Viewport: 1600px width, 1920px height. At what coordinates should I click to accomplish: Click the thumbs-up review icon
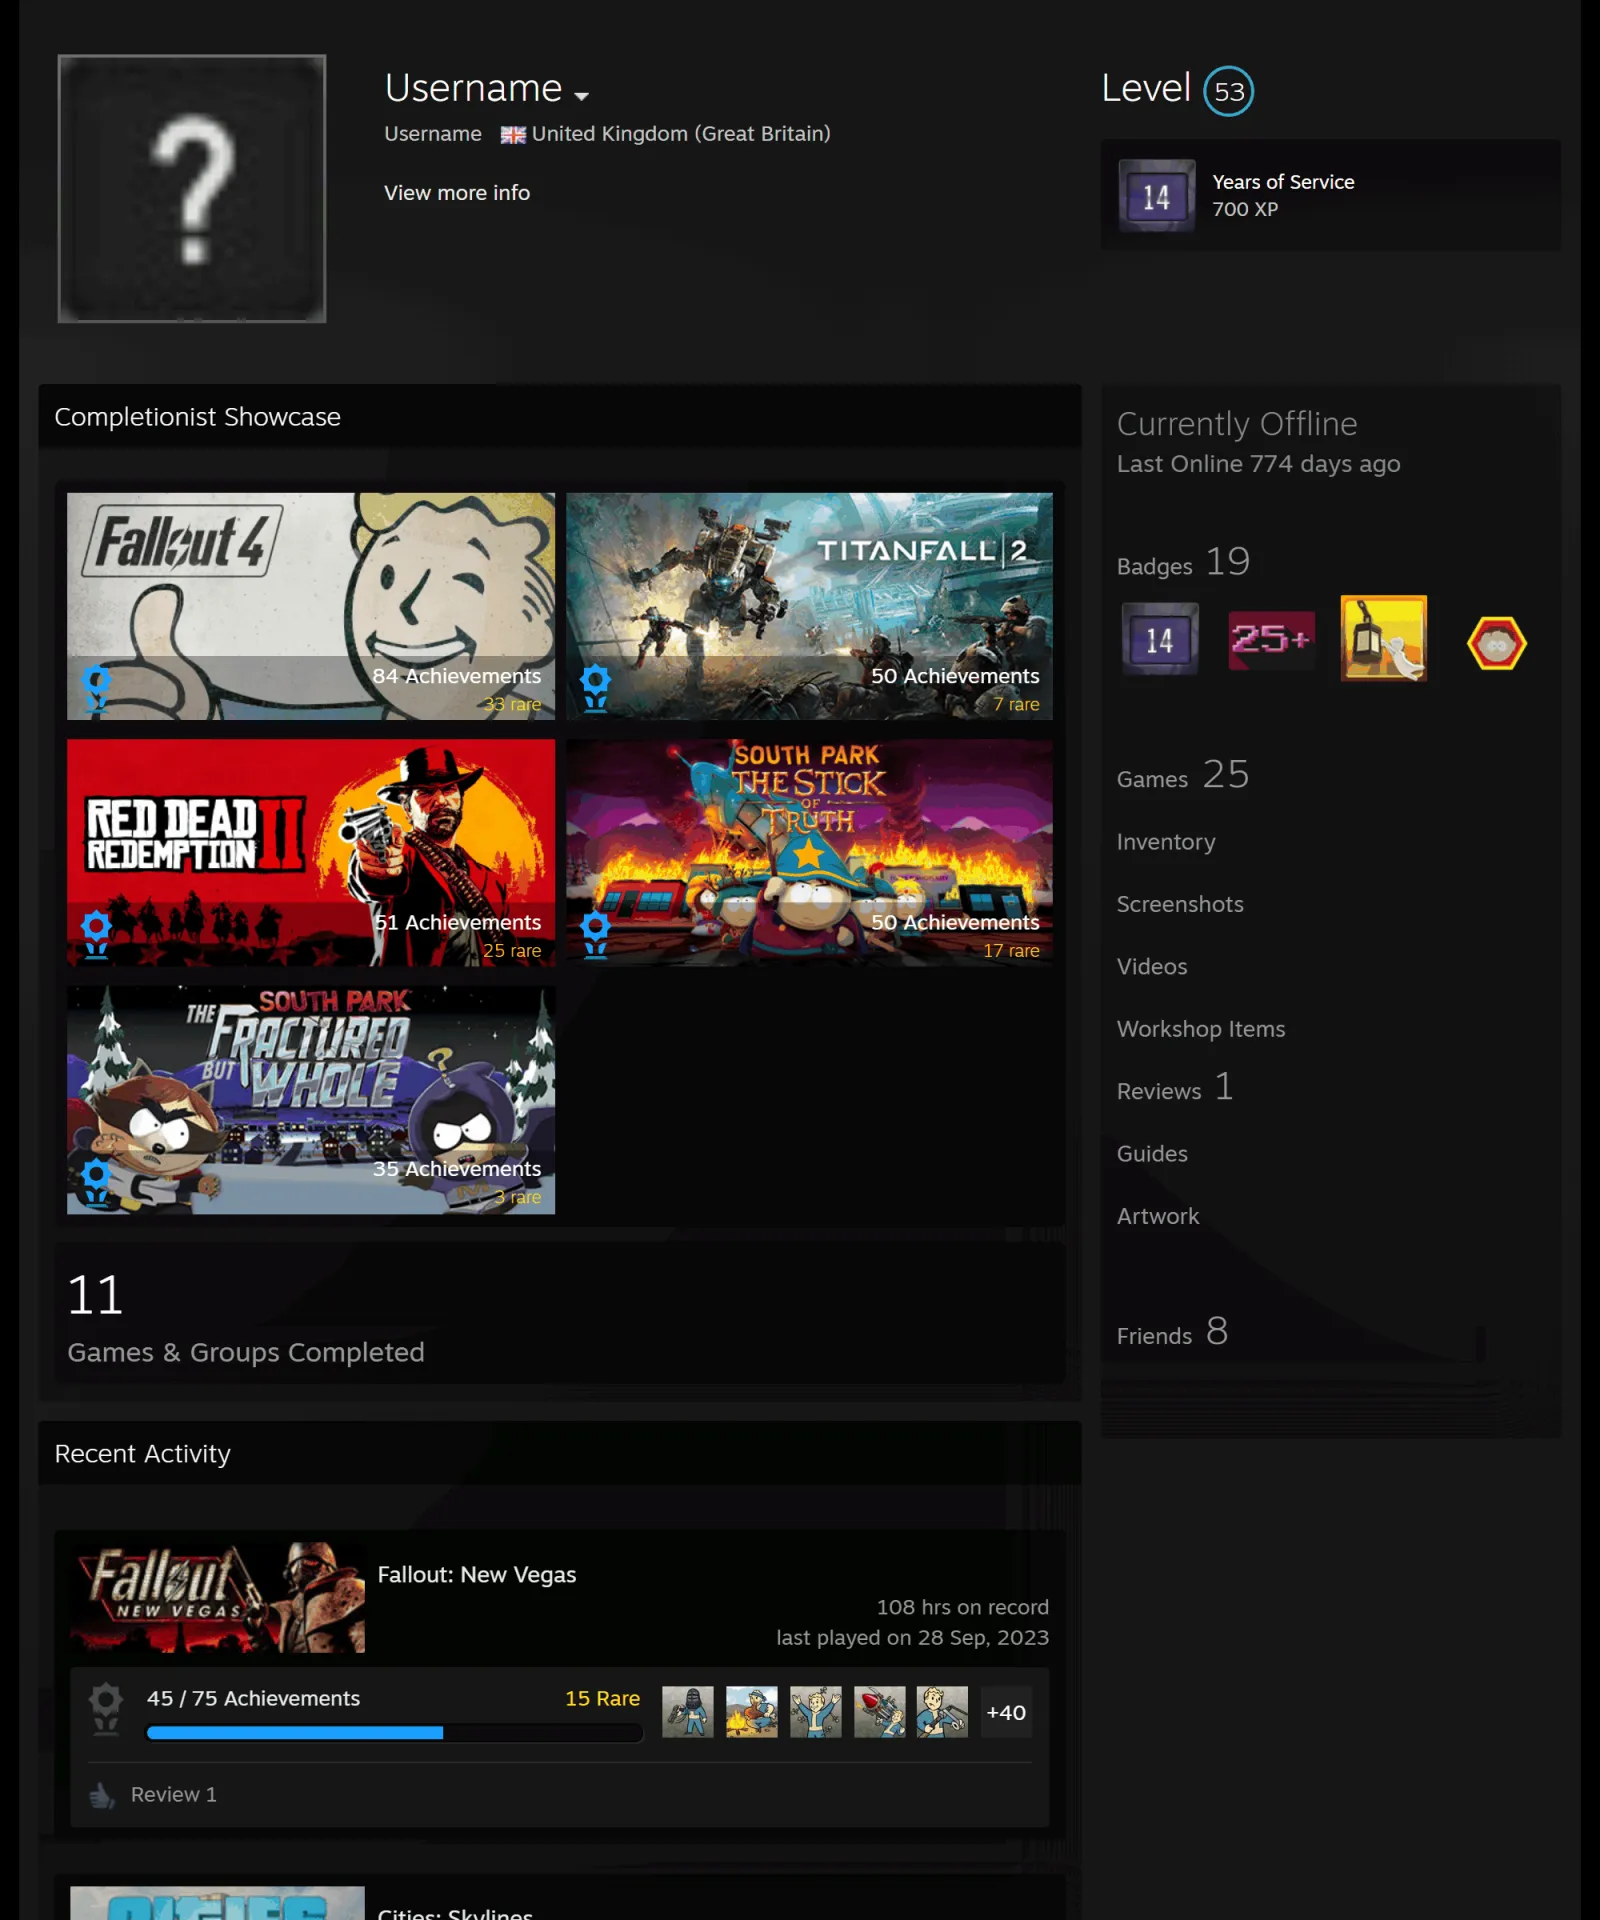click(x=102, y=1796)
